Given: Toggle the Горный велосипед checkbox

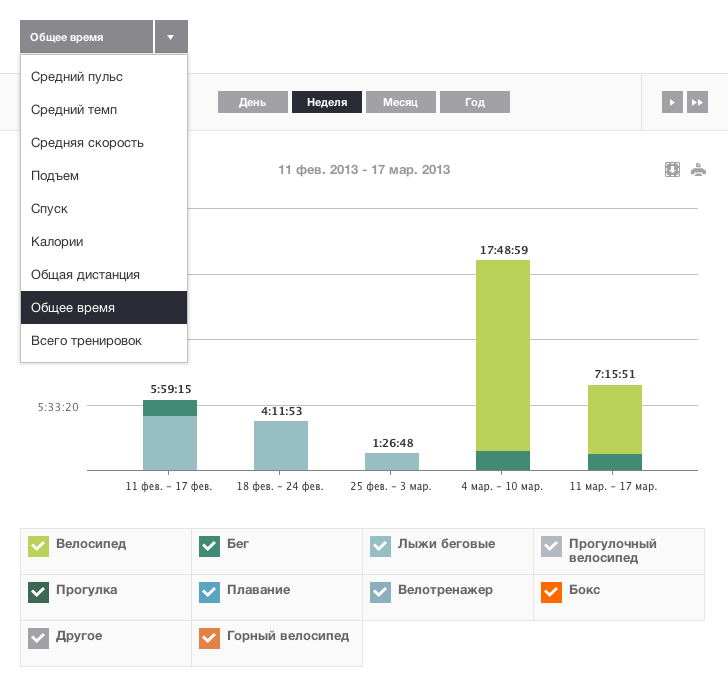Looking at the screenshot, I should click(x=209, y=637).
